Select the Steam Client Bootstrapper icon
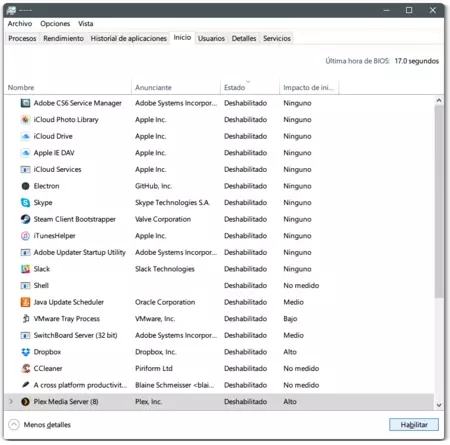Viewport: 450px width, 445px height. (x=25, y=219)
